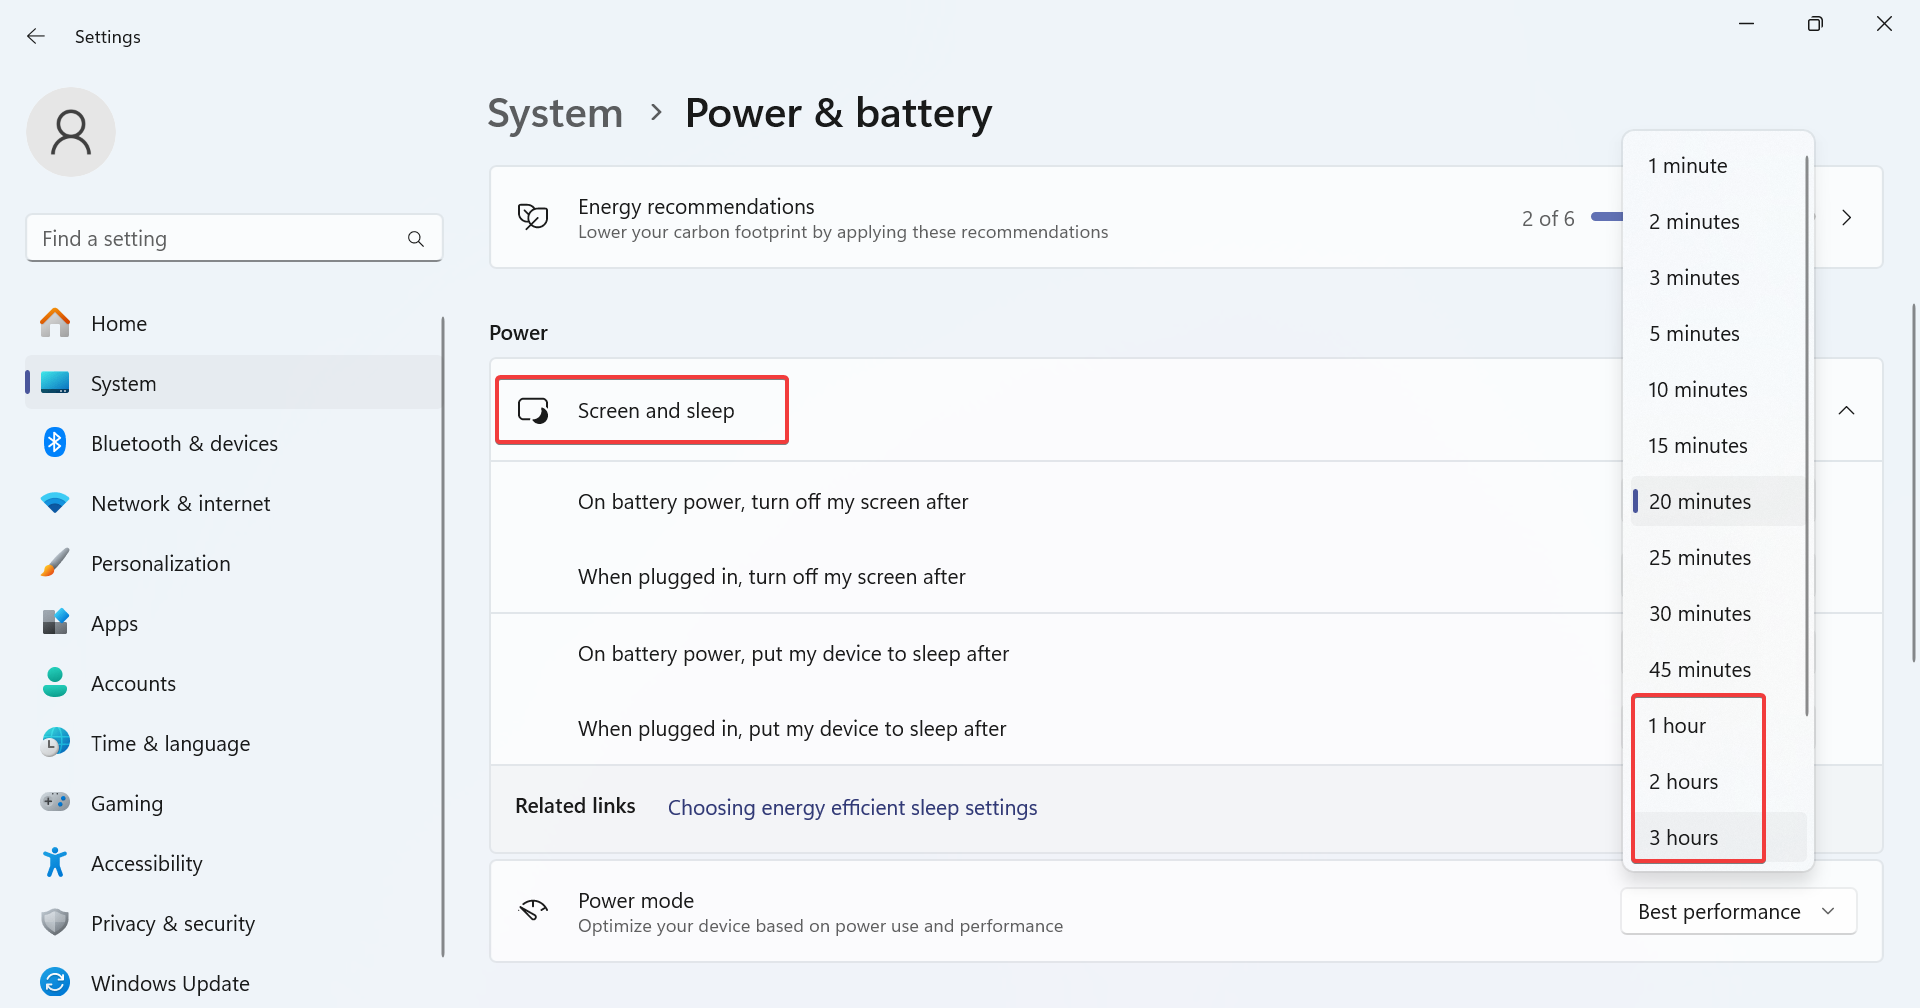Viewport: 1920px width, 1008px height.
Task: Open the user profile avatar
Action: click(x=71, y=132)
